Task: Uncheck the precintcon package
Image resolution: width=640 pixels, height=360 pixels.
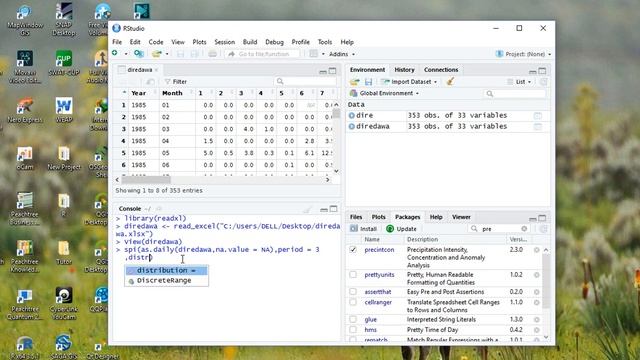Action: coord(353,249)
